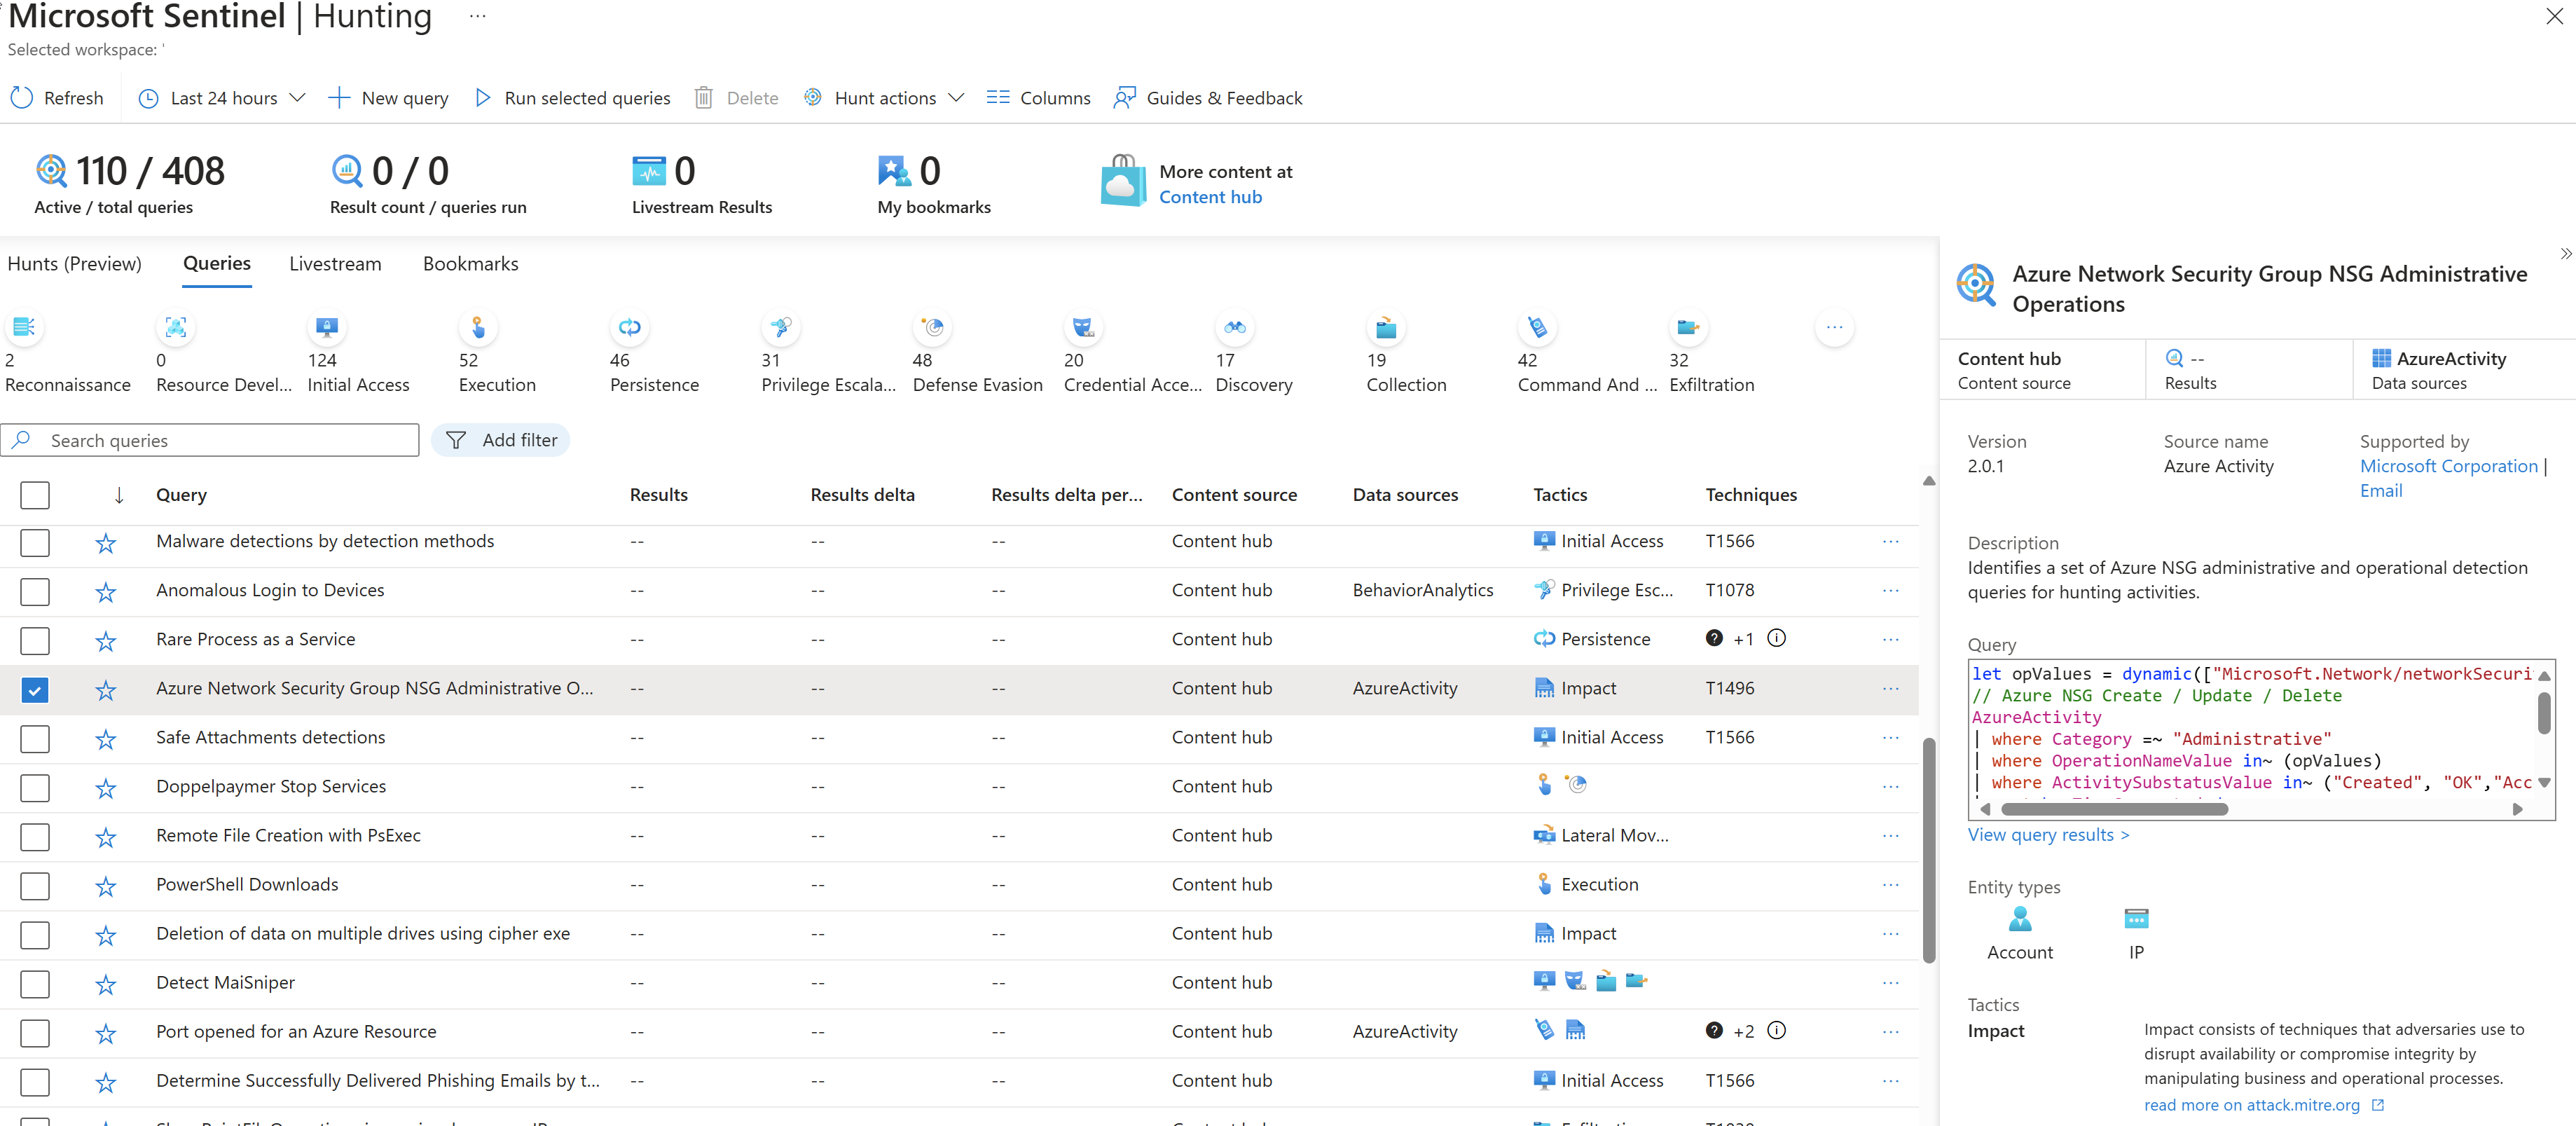Open row menu for Azure Network Security Group query
Viewport: 2576px width, 1126px height.
coord(1890,688)
